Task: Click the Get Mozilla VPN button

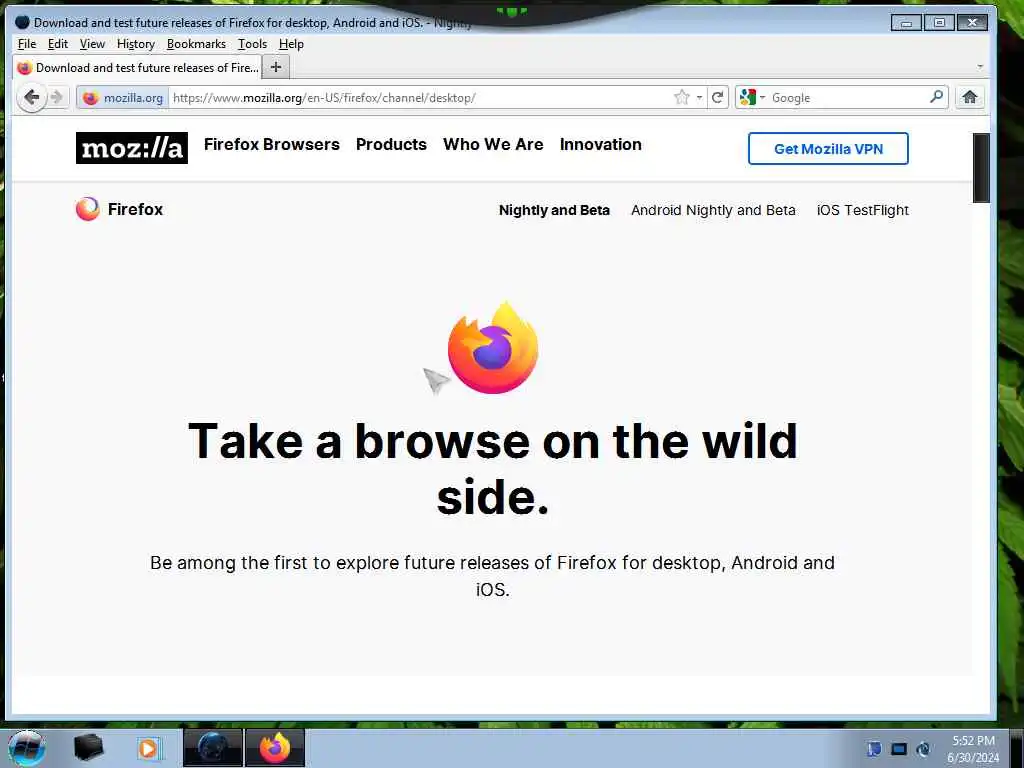Action: click(828, 149)
